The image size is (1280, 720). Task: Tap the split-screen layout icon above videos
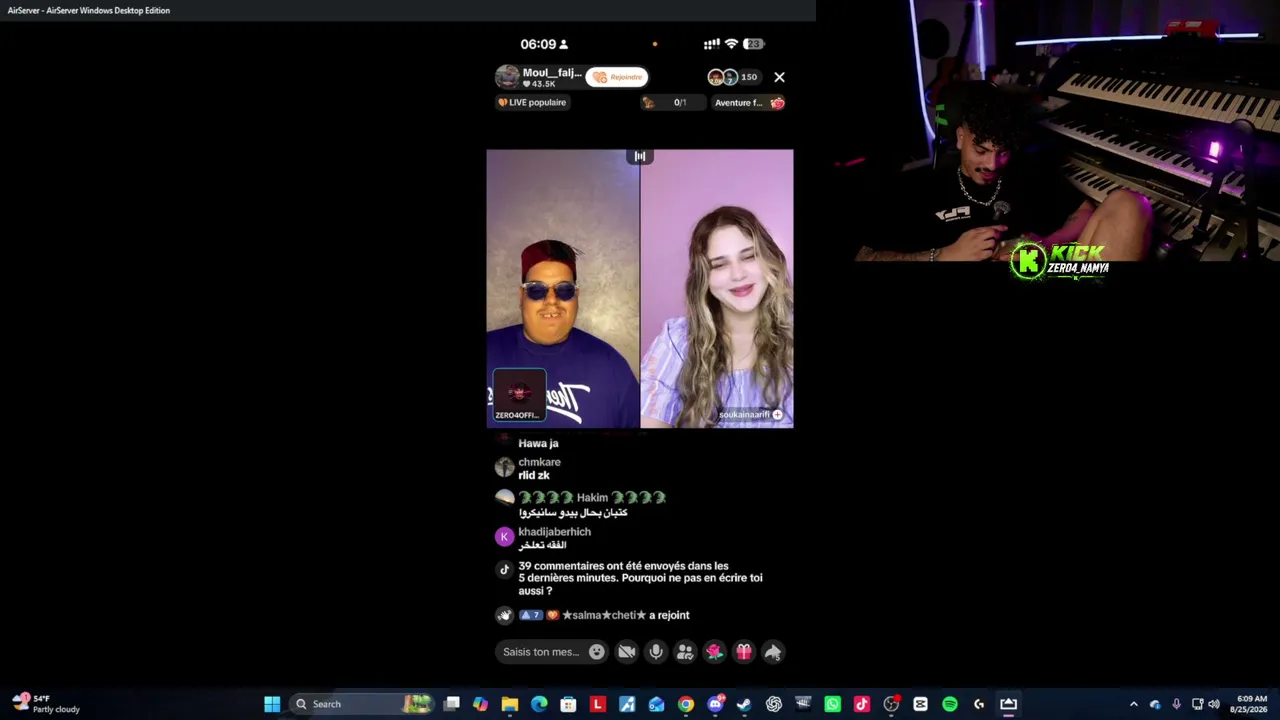point(640,156)
